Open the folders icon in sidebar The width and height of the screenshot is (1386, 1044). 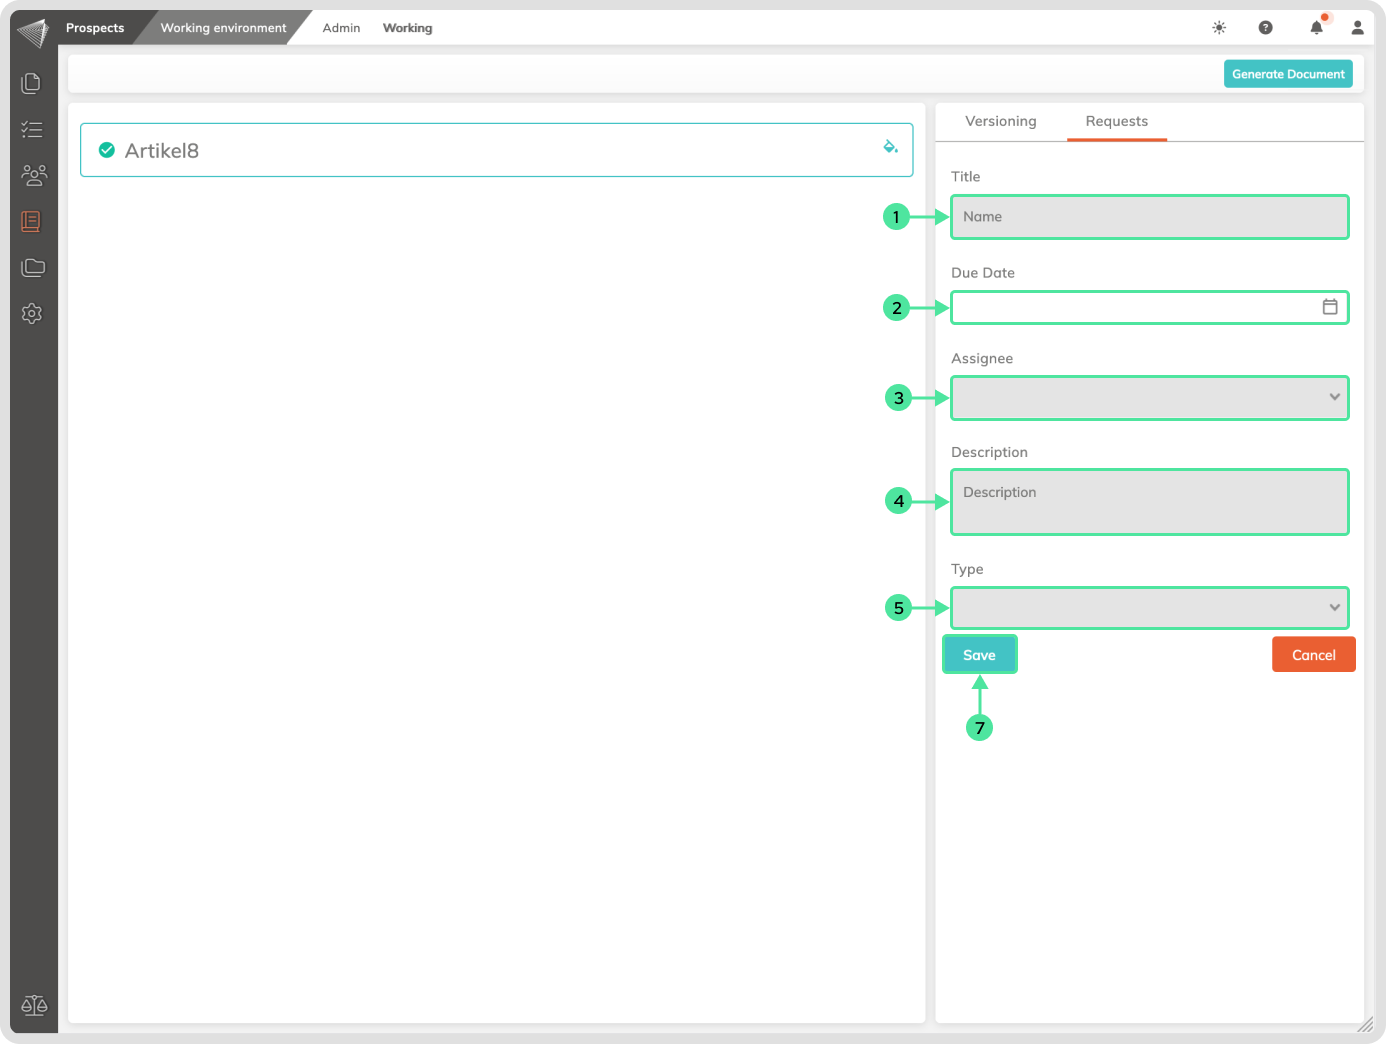(x=33, y=267)
